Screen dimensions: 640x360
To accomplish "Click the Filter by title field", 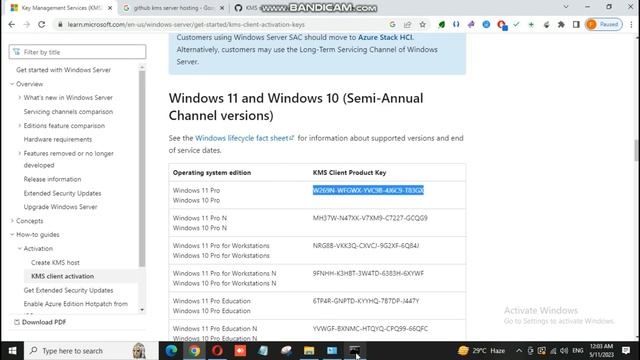I will (x=77, y=52).
